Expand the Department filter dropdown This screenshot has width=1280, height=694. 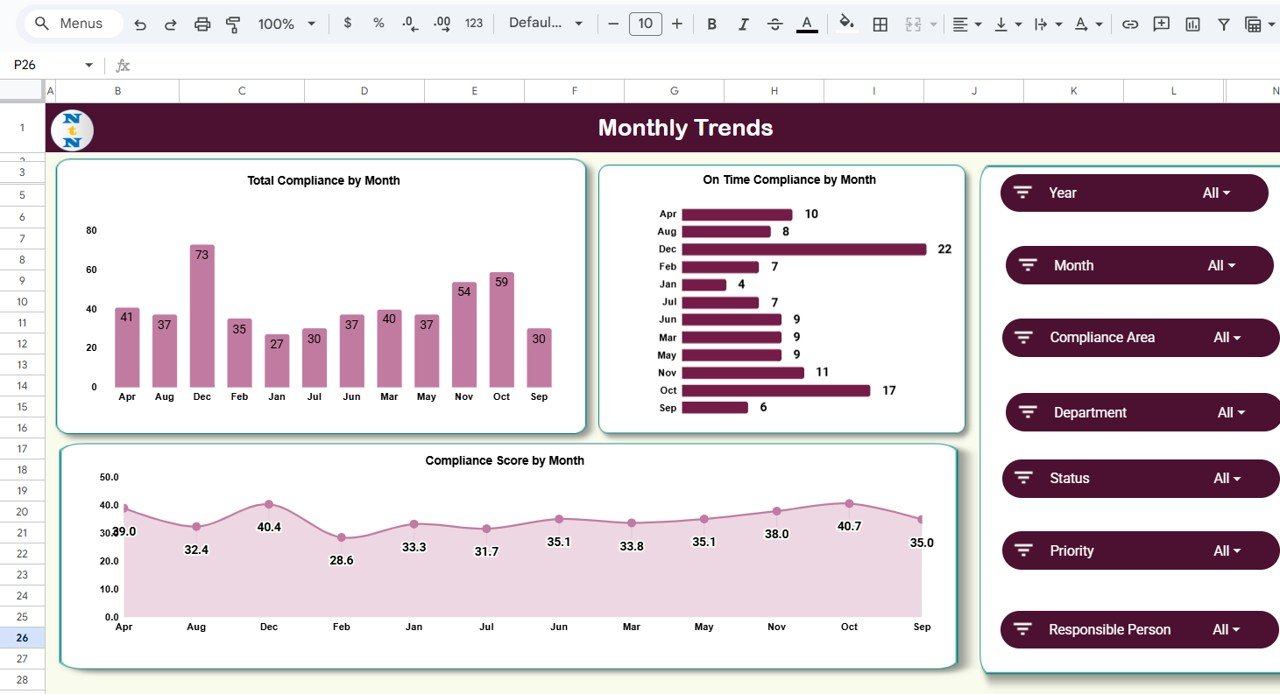tap(1233, 412)
